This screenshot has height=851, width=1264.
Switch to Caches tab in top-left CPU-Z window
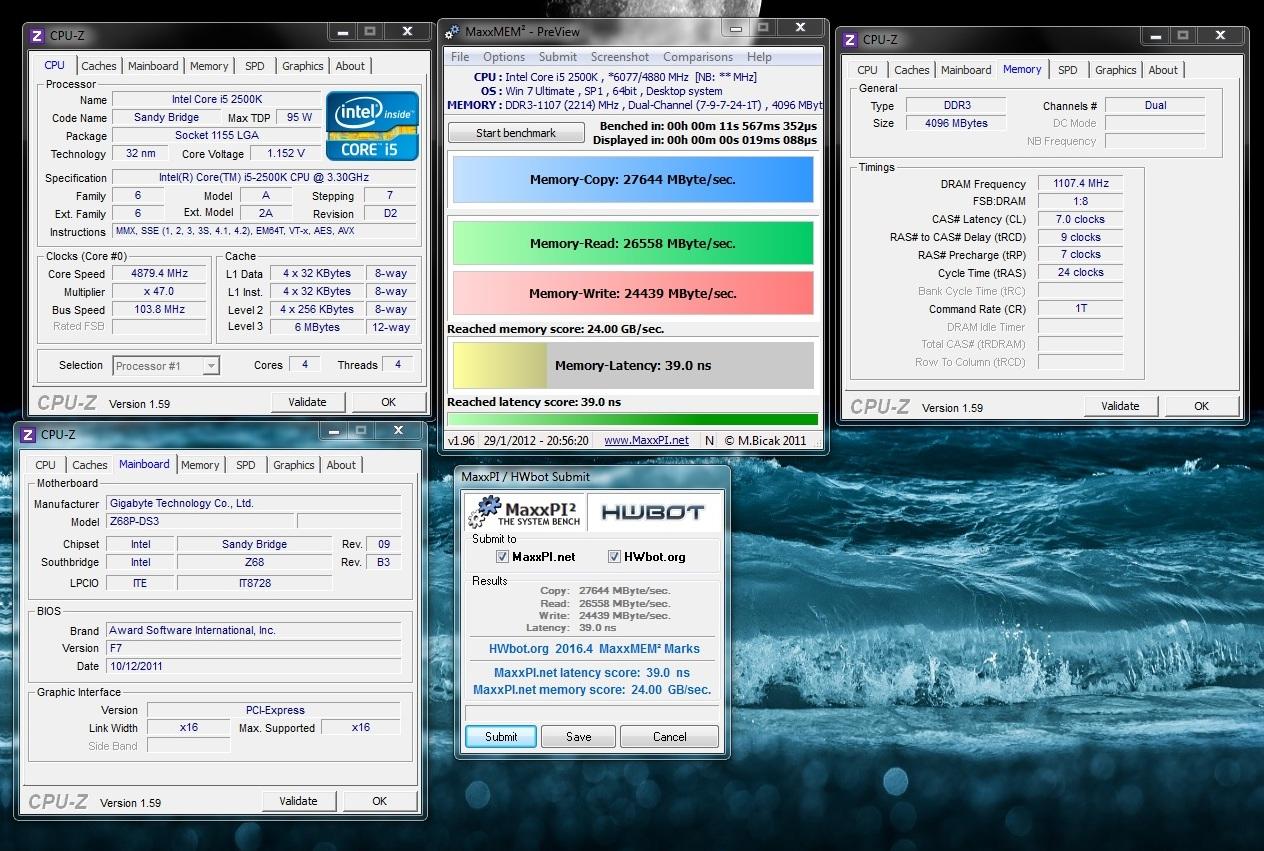coord(99,66)
